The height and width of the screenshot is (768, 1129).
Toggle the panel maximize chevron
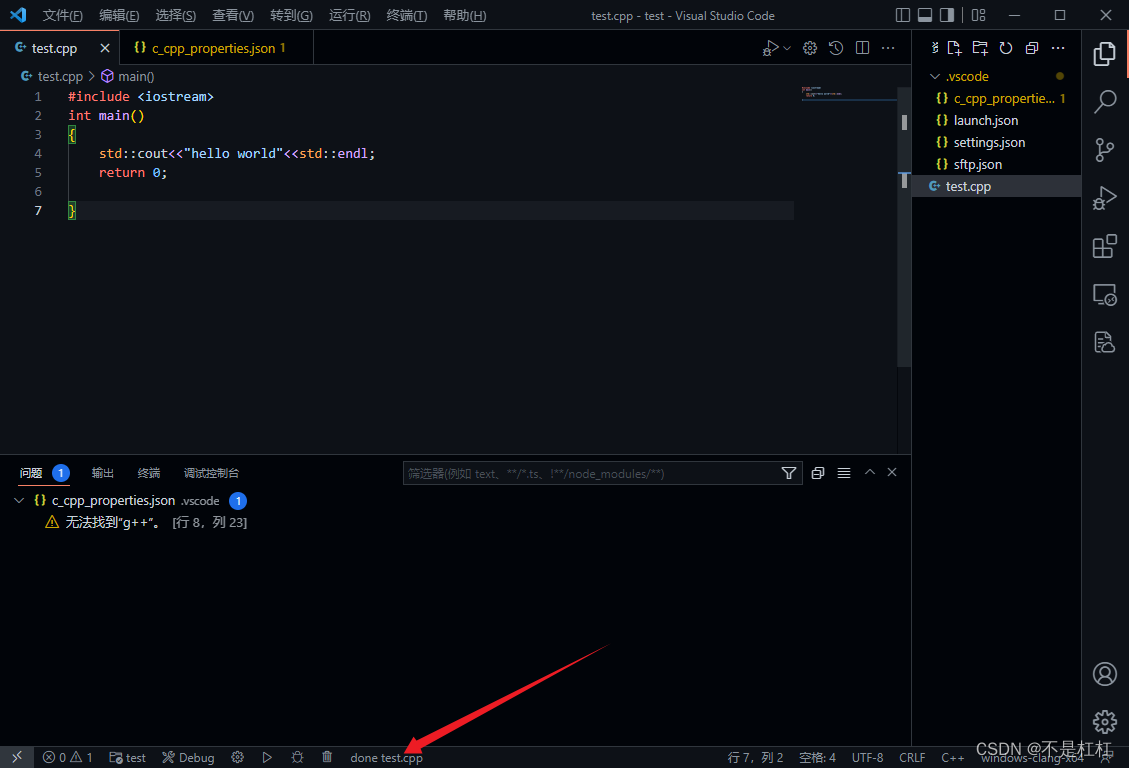coord(869,472)
